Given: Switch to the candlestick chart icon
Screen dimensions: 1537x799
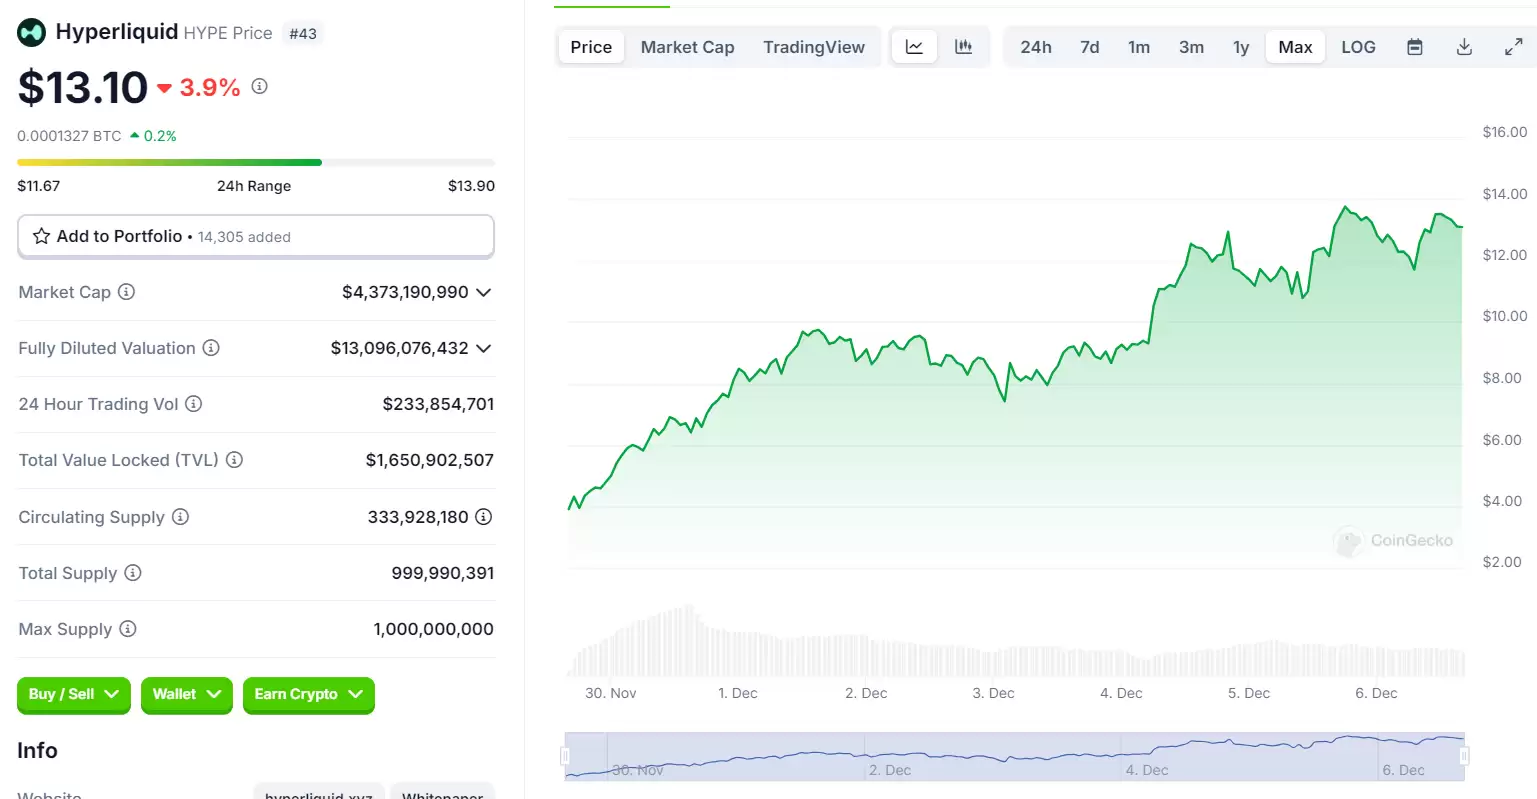Looking at the screenshot, I should click(x=963, y=47).
